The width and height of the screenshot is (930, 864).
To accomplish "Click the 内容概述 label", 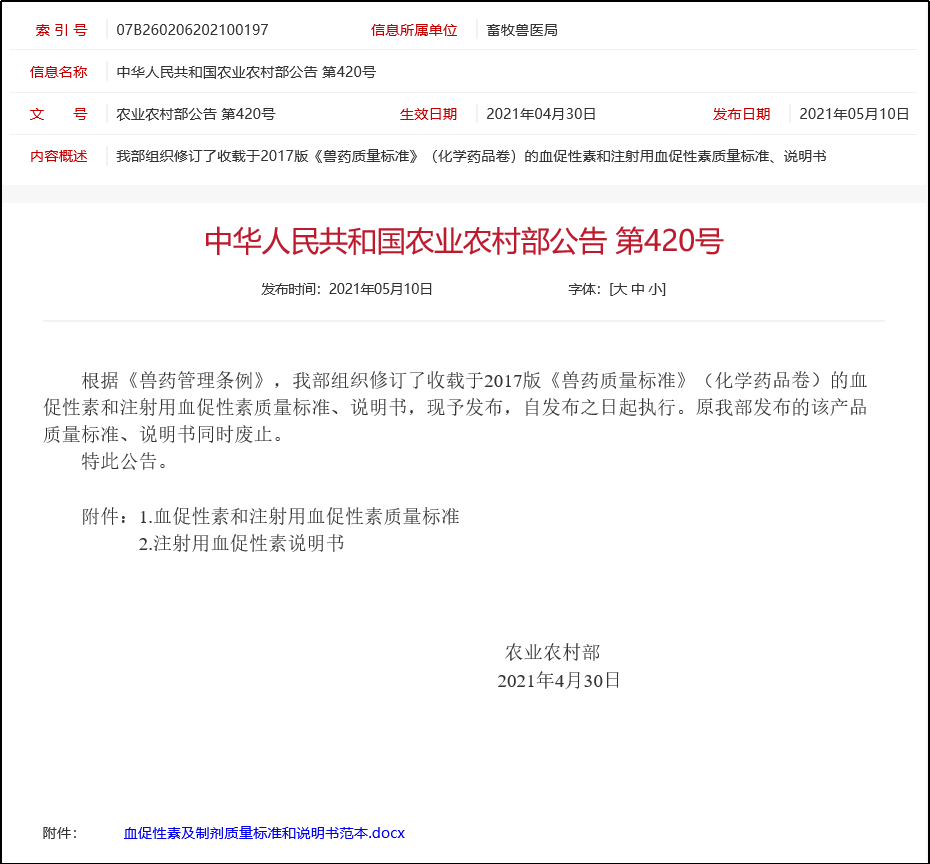I will pyautogui.click(x=59, y=156).
